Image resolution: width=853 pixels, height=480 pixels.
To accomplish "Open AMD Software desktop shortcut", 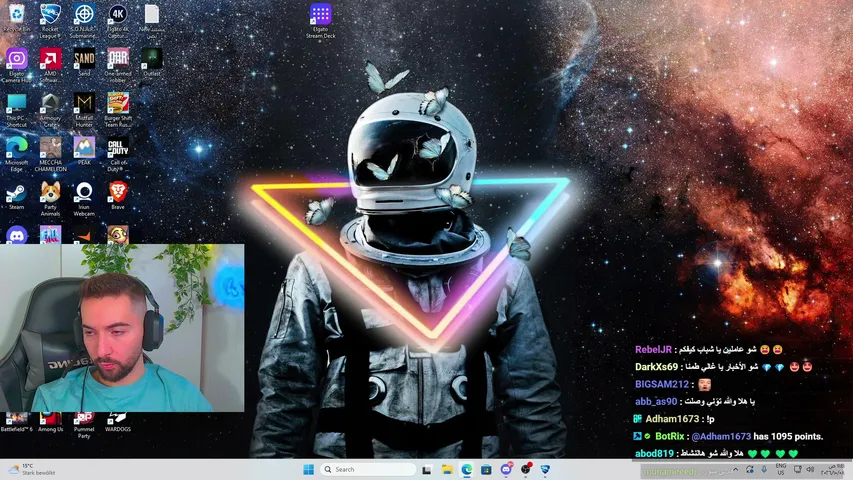I will pyautogui.click(x=50, y=65).
